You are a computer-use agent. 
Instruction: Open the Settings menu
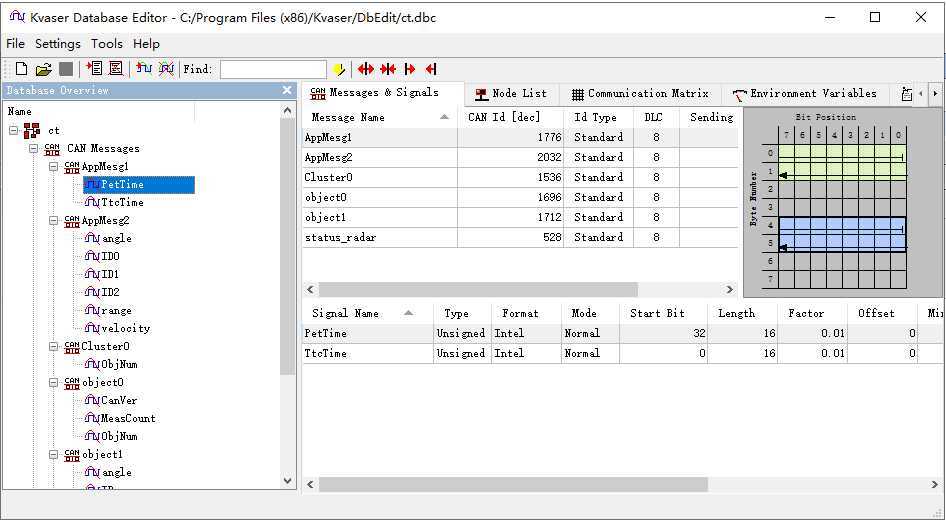click(x=57, y=44)
